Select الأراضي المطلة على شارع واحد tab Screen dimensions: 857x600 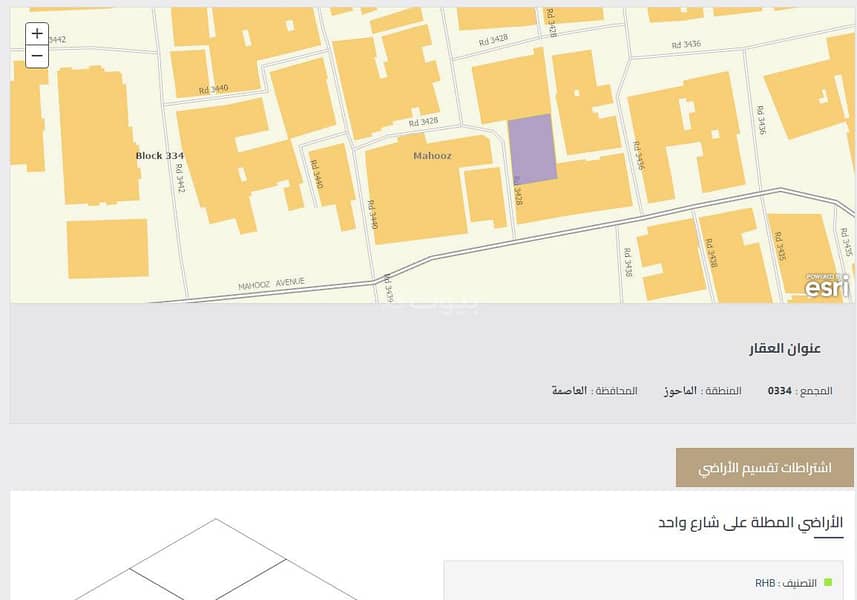click(750, 523)
